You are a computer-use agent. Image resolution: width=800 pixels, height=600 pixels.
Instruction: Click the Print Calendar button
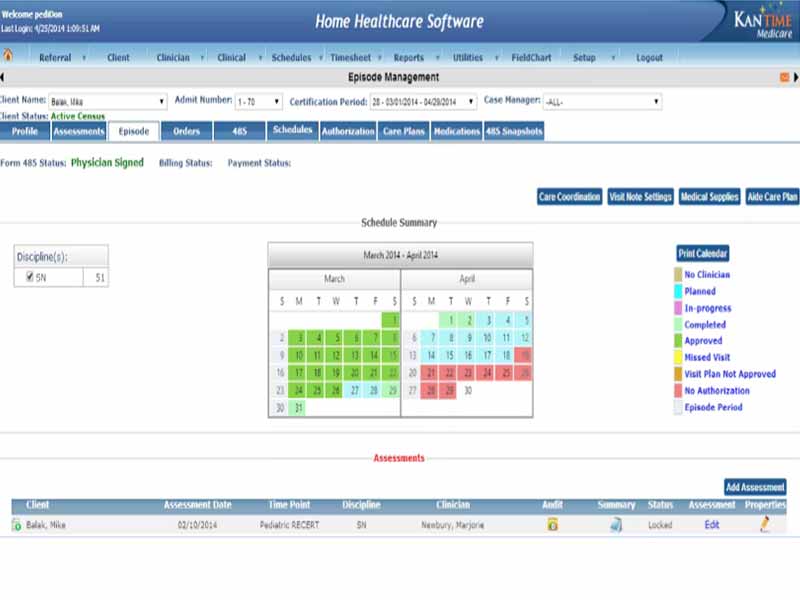coord(703,254)
